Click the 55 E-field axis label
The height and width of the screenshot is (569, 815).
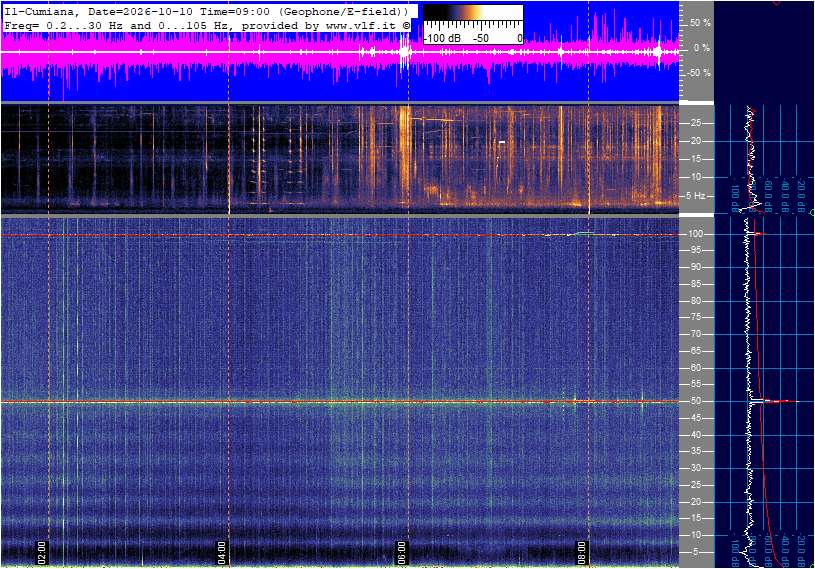[695, 385]
